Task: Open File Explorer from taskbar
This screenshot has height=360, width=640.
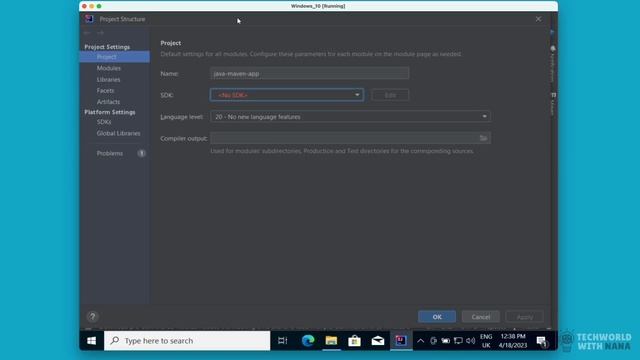Action: pyautogui.click(x=331, y=340)
